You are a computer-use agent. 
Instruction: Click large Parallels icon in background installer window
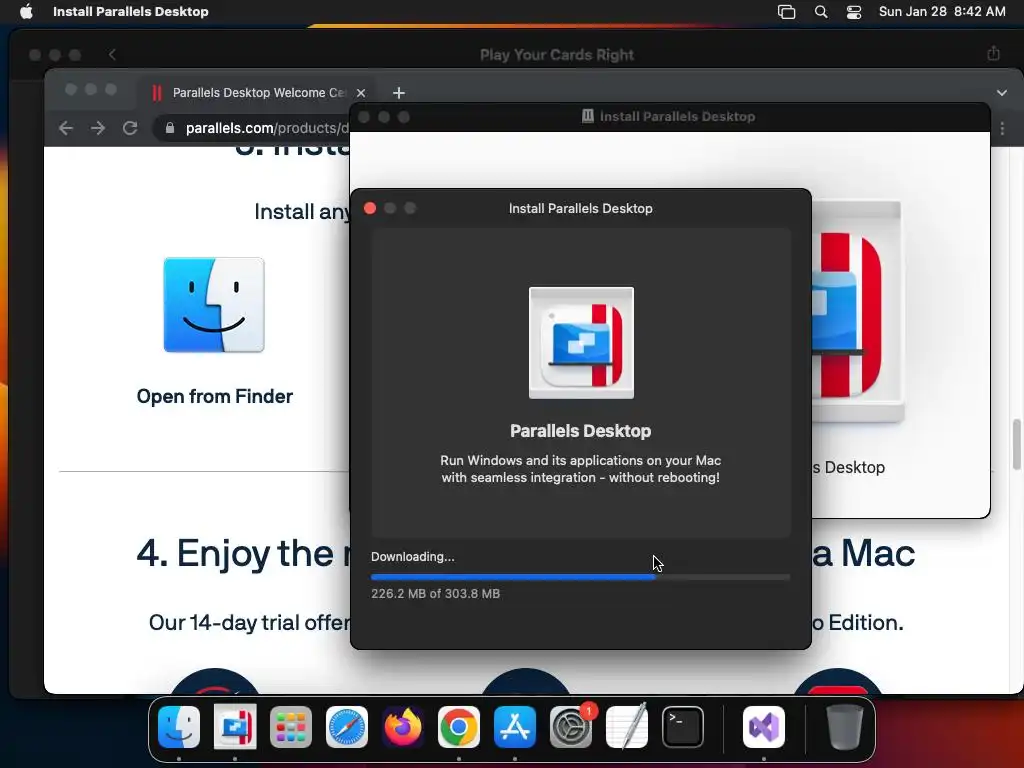(857, 312)
